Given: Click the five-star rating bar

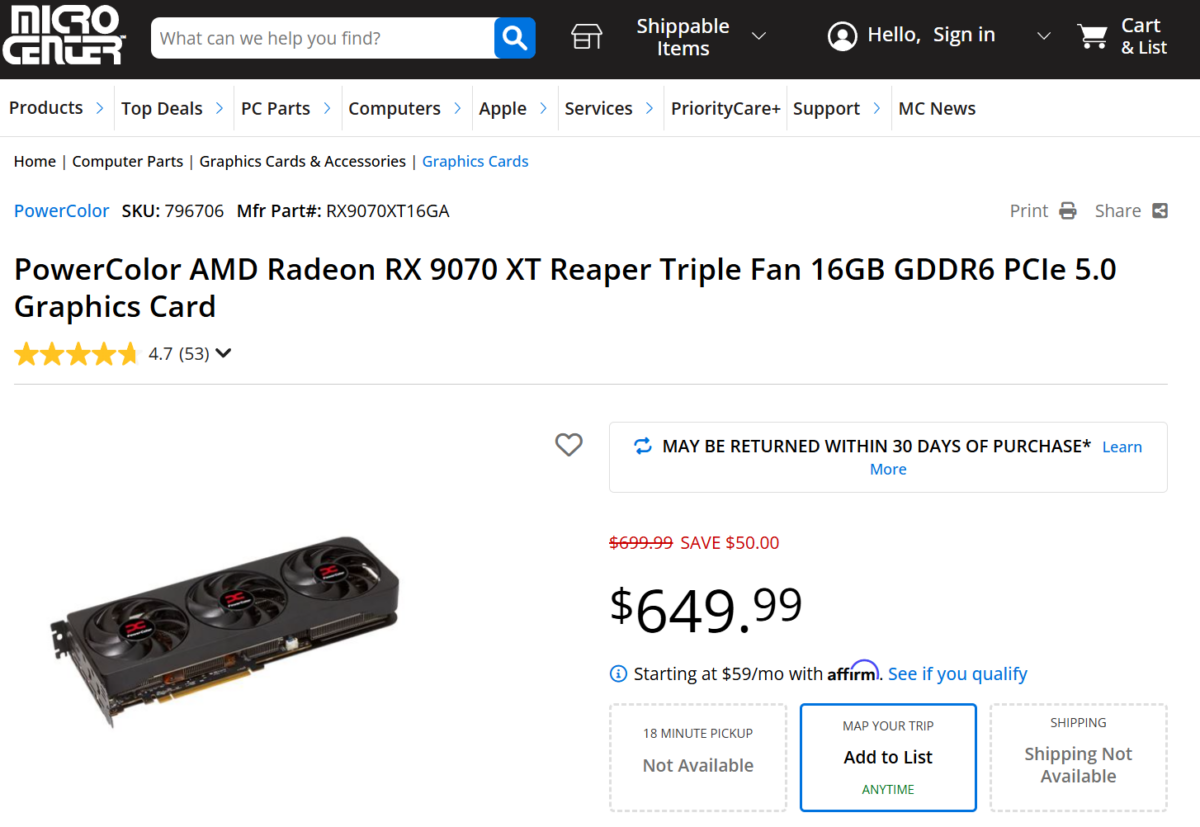Looking at the screenshot, I should coord(76,354).
